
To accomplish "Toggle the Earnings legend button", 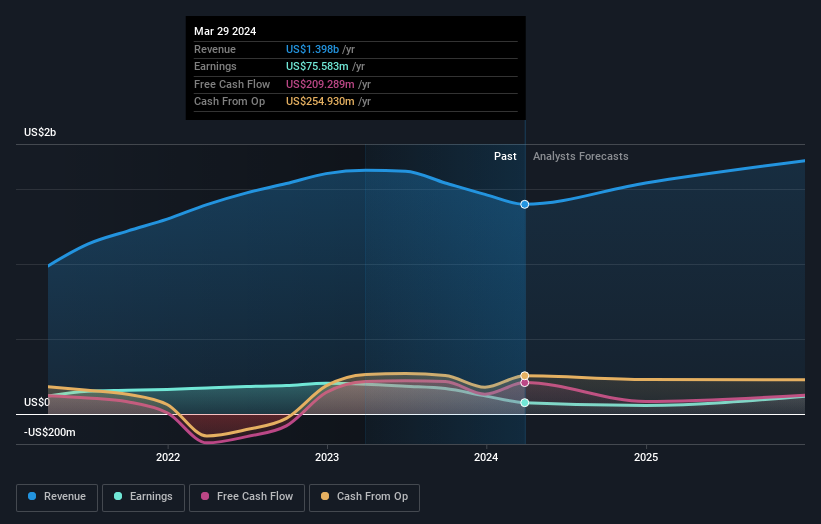I will pos(143,497).
